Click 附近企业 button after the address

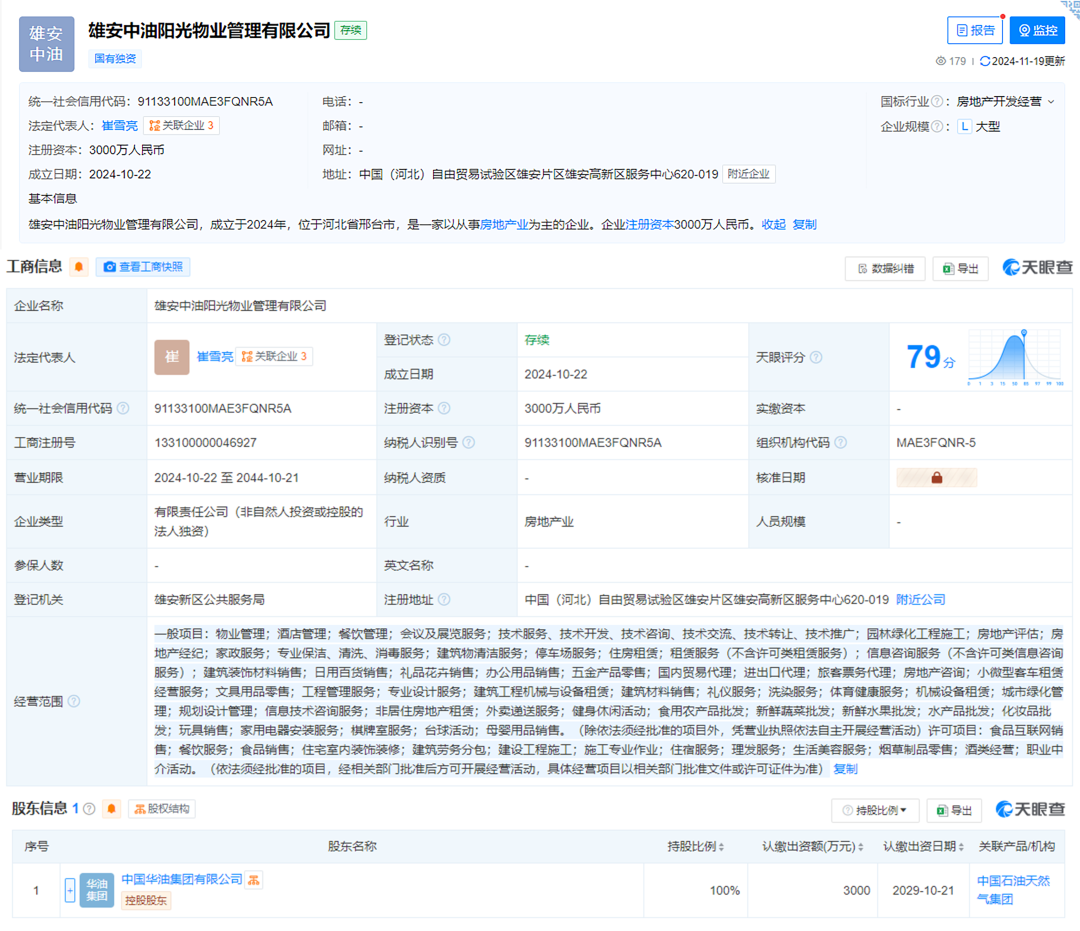click(x=749, y=174)
